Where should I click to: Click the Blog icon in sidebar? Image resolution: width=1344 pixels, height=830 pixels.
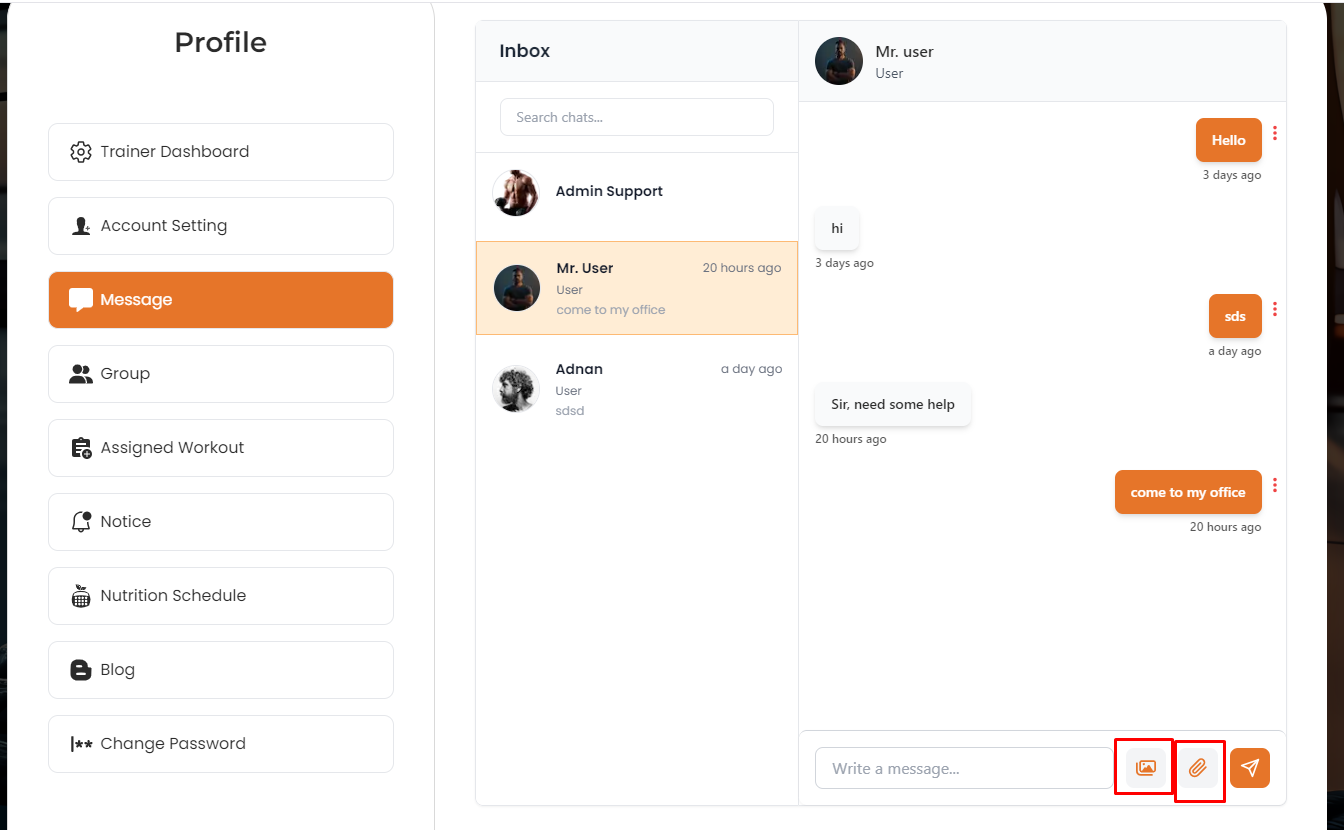tap(81, 670)
